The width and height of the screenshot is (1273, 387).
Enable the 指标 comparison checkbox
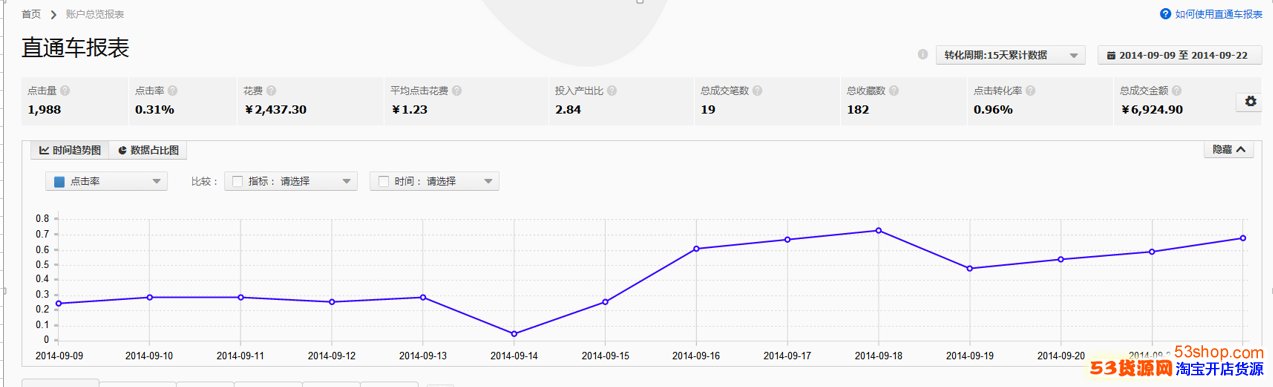coord(238,181)
